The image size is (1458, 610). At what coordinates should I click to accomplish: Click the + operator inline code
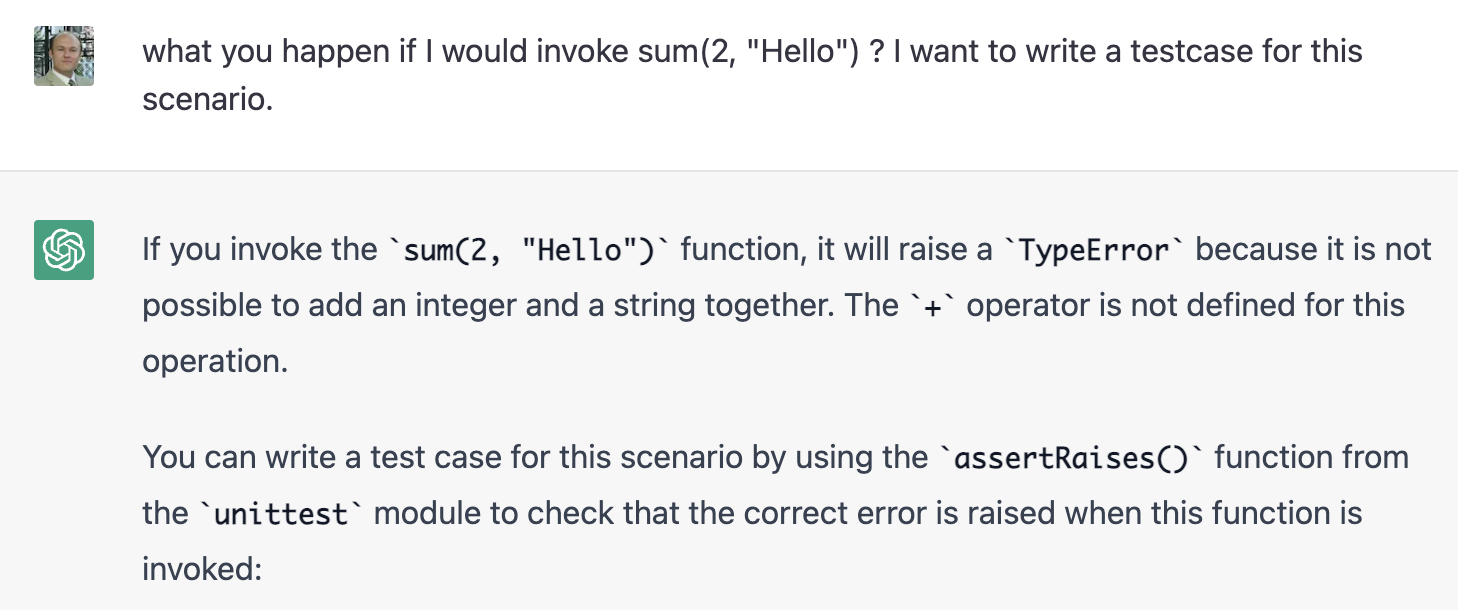click(x=932, y=306)
